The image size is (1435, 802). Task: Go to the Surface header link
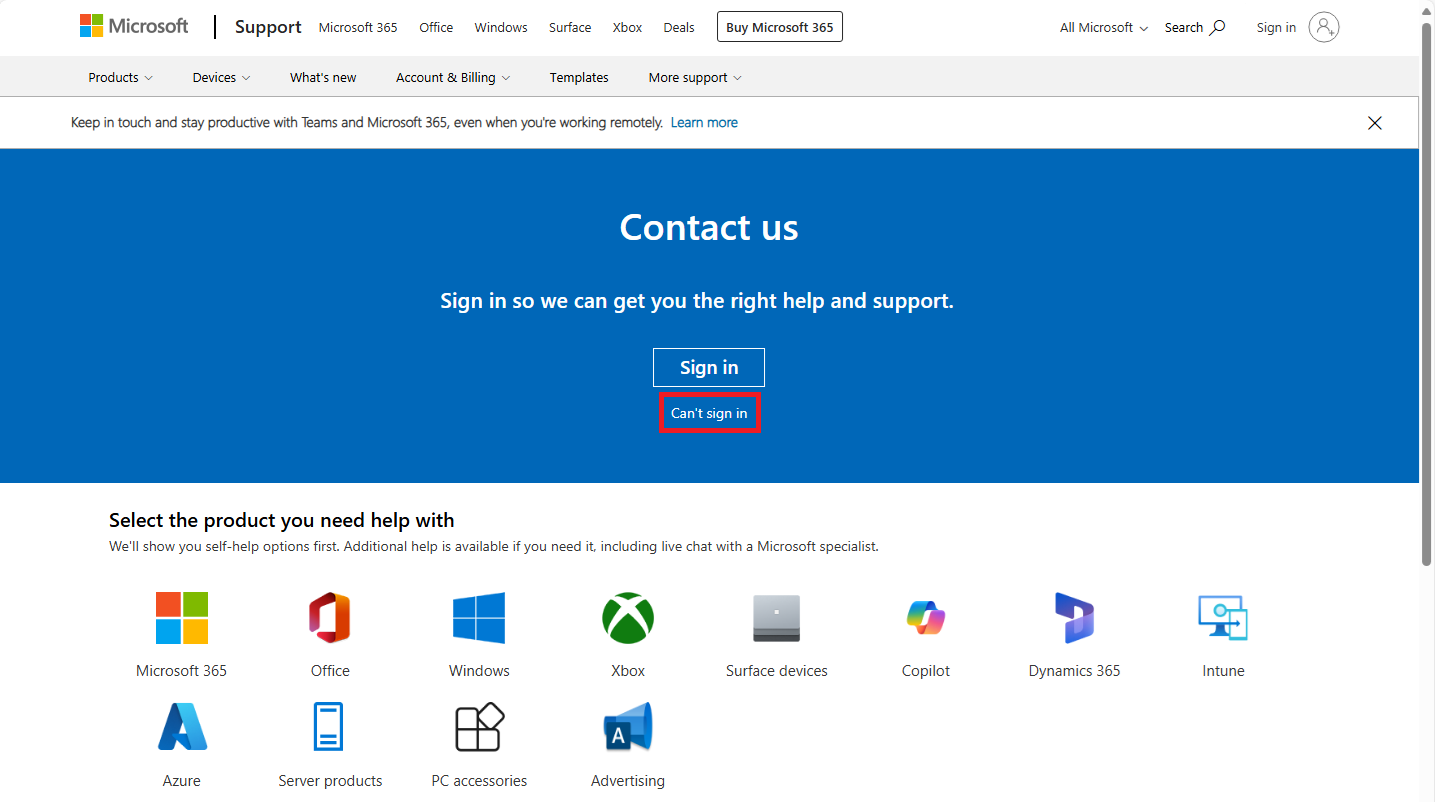pos(570,27)
